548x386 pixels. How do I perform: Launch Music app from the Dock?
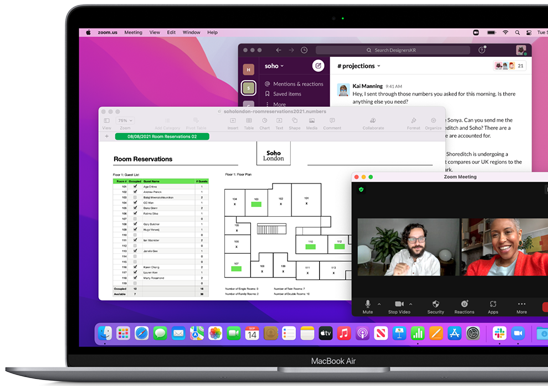[344, 333]
